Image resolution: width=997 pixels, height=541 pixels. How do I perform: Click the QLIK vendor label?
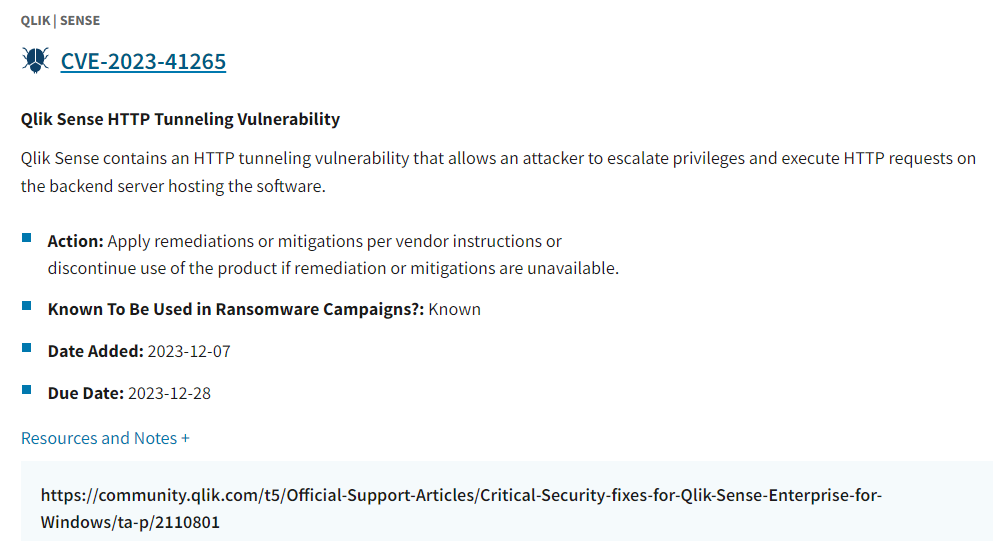point(35,20)
